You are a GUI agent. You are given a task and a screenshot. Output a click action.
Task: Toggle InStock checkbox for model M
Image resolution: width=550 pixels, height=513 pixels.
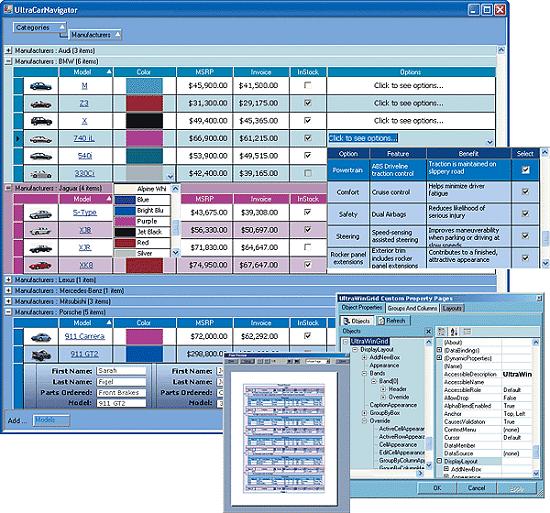point(308,85)
